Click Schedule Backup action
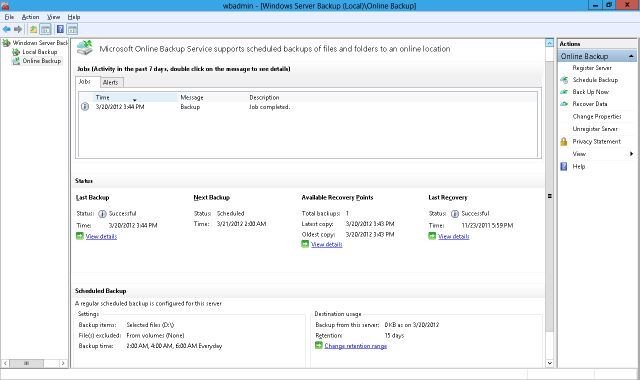 (x=595, y=80)
